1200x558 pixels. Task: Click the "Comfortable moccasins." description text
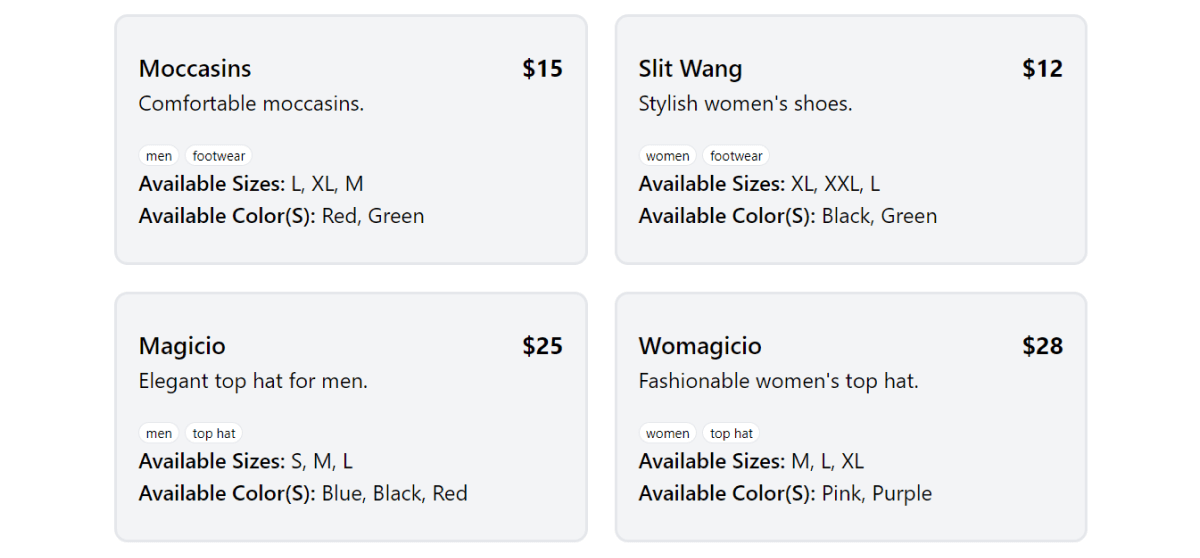(251, 104)
